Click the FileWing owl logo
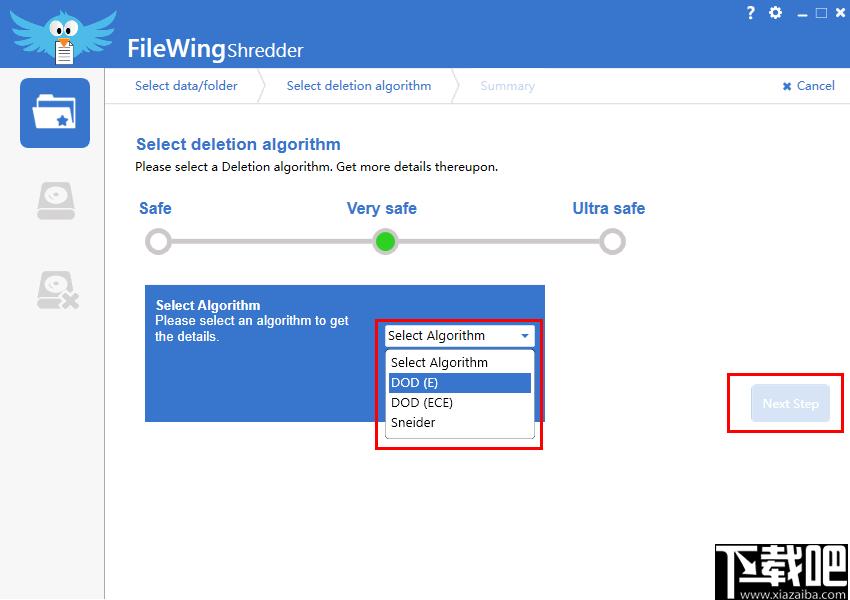 pos(63,36)
